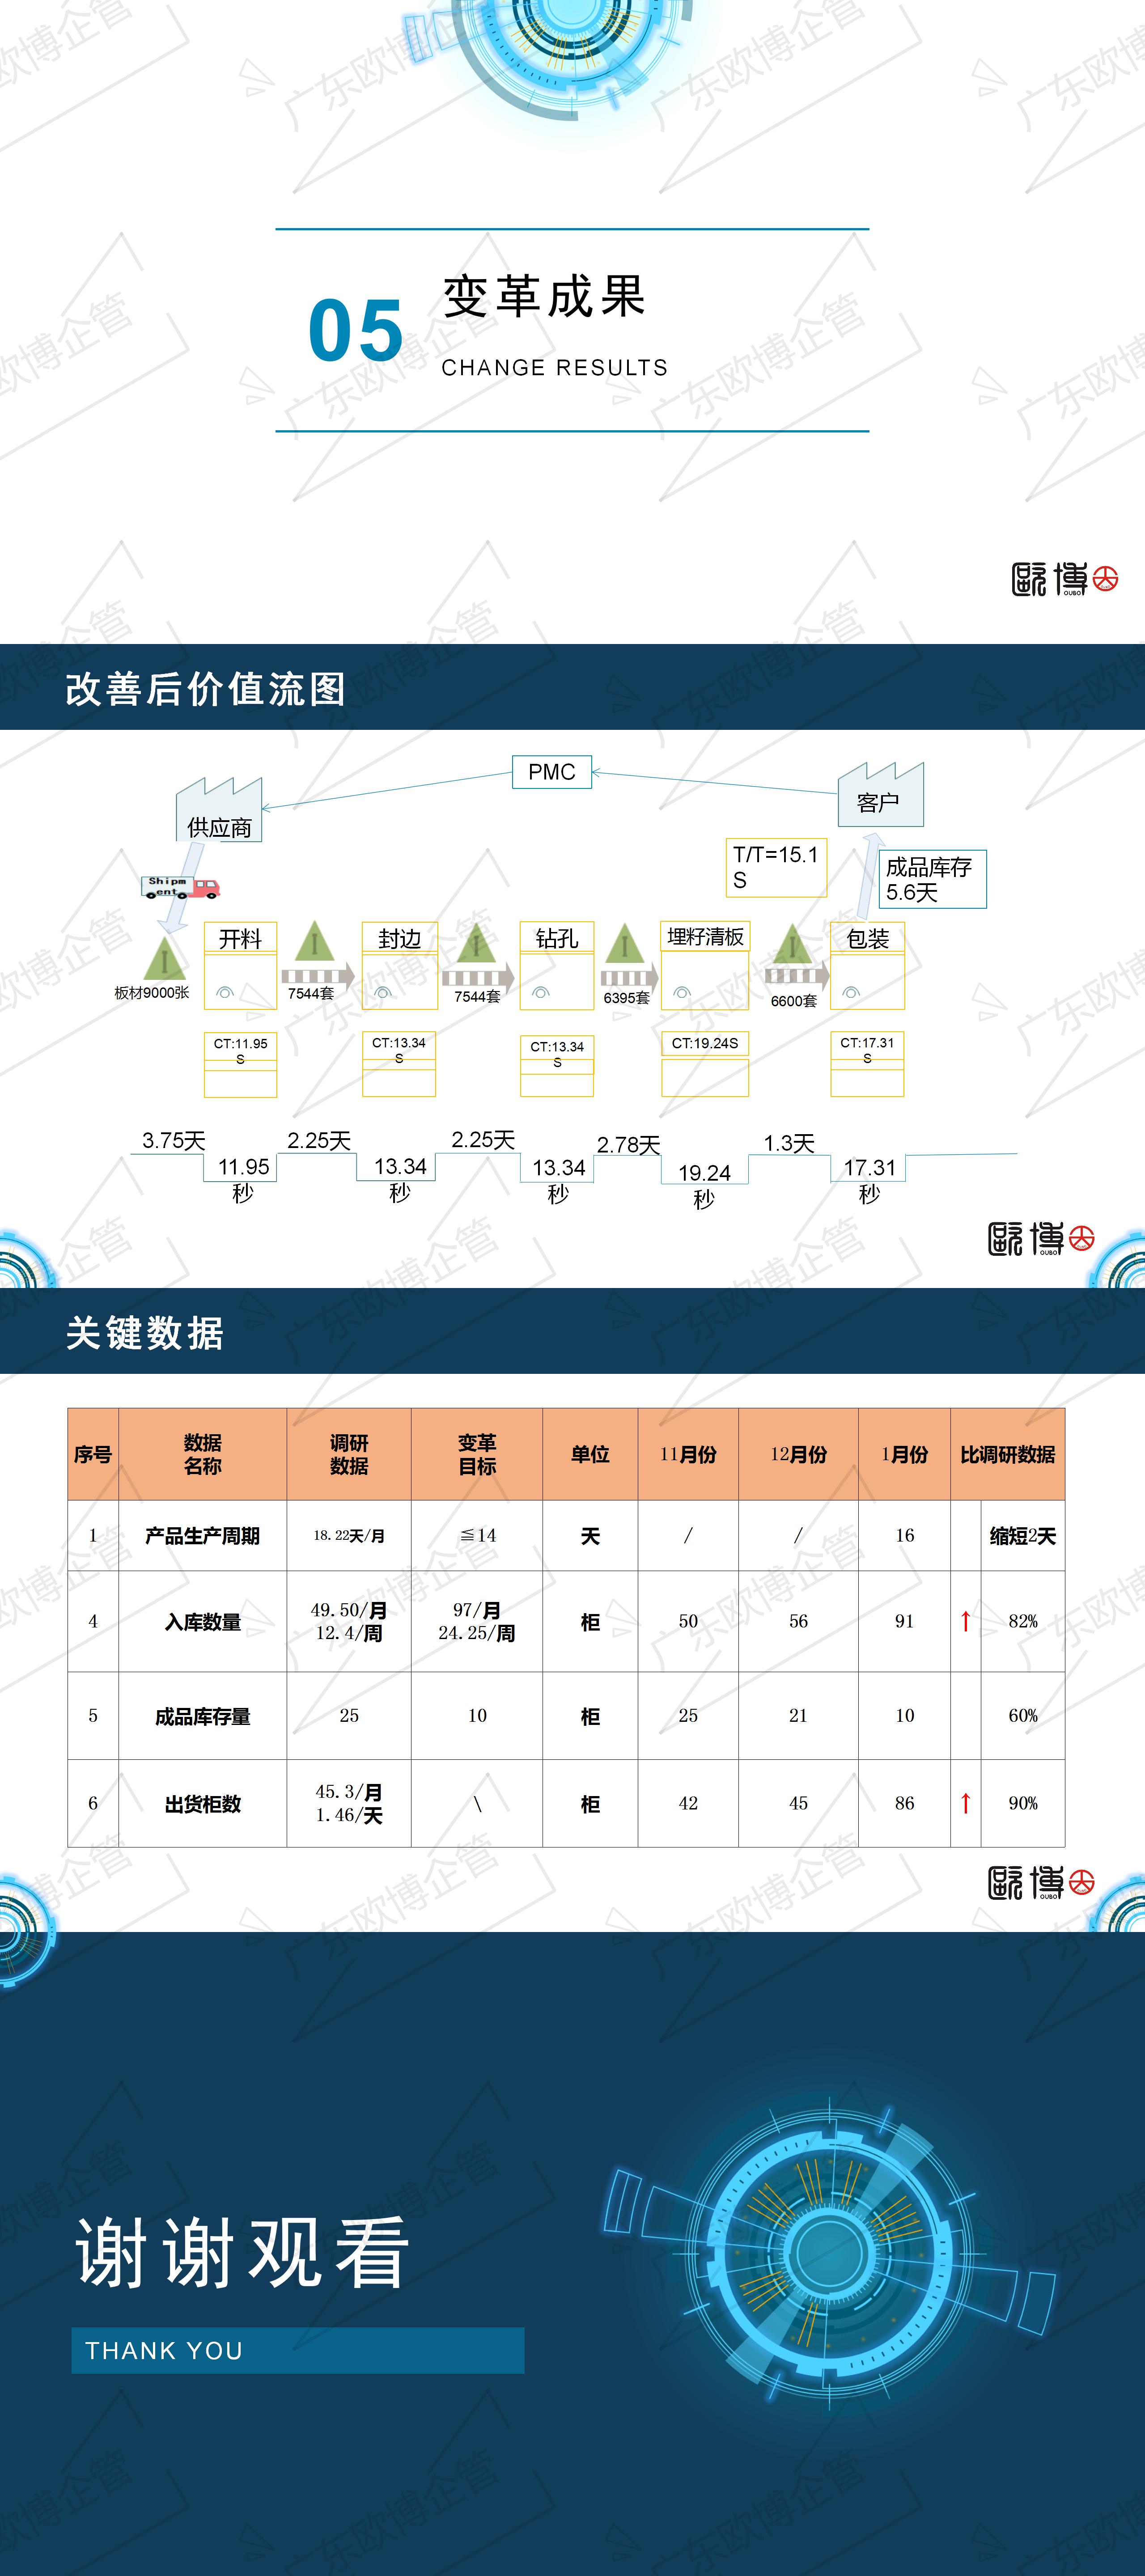Viewport: 1145px width, 2576px height.
Task: Click circular tech graphic on 谢谢观看 slide
Action: coord(829,2254)
